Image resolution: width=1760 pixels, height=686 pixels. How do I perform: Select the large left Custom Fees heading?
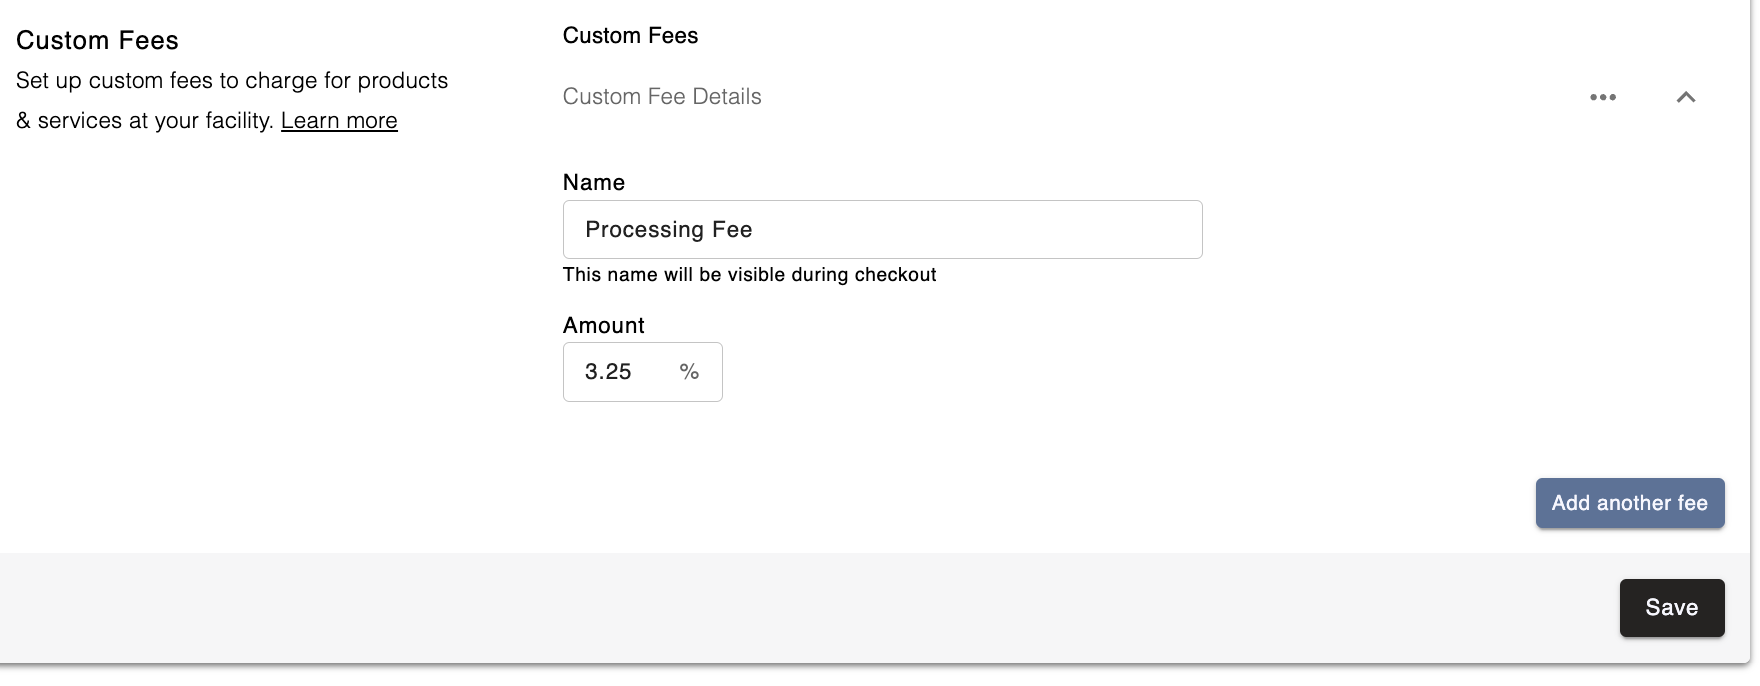pyautogui.click(x=97, y=41)
